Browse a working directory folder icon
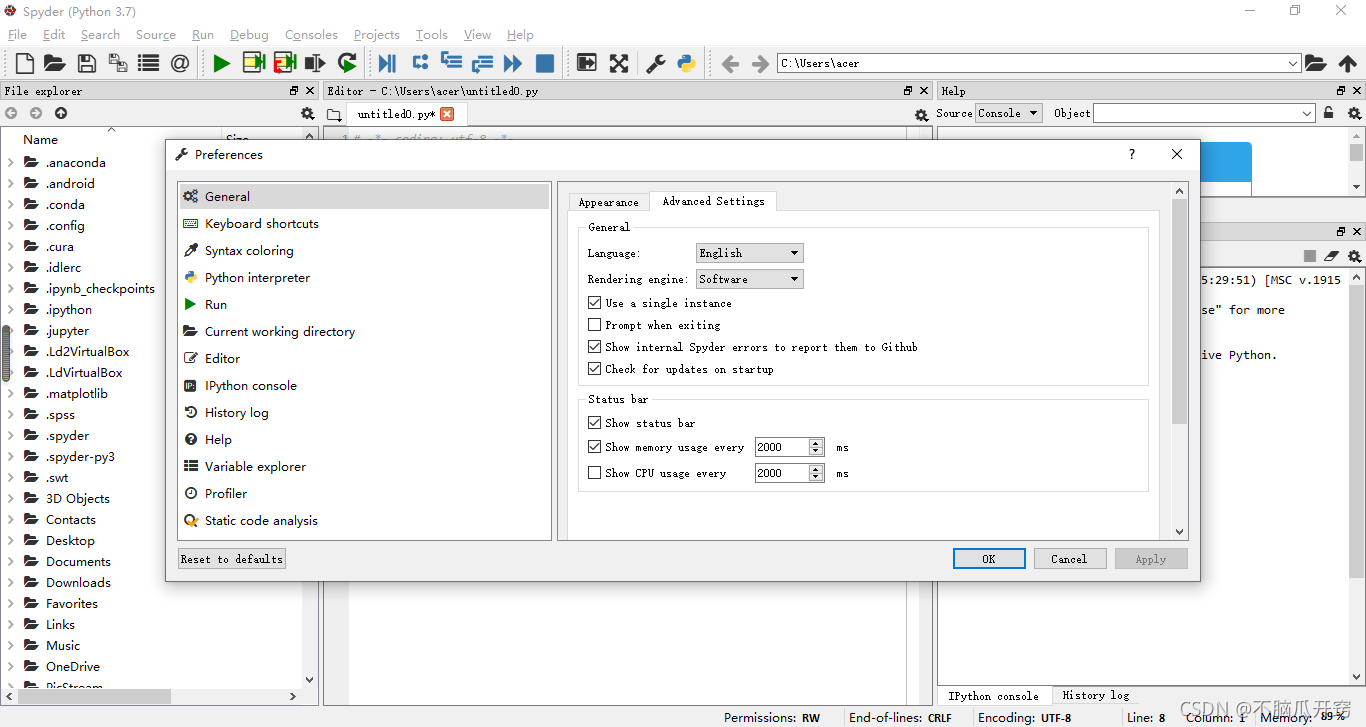Screen dimensions: 1366x727 [x=1316, y=63]
